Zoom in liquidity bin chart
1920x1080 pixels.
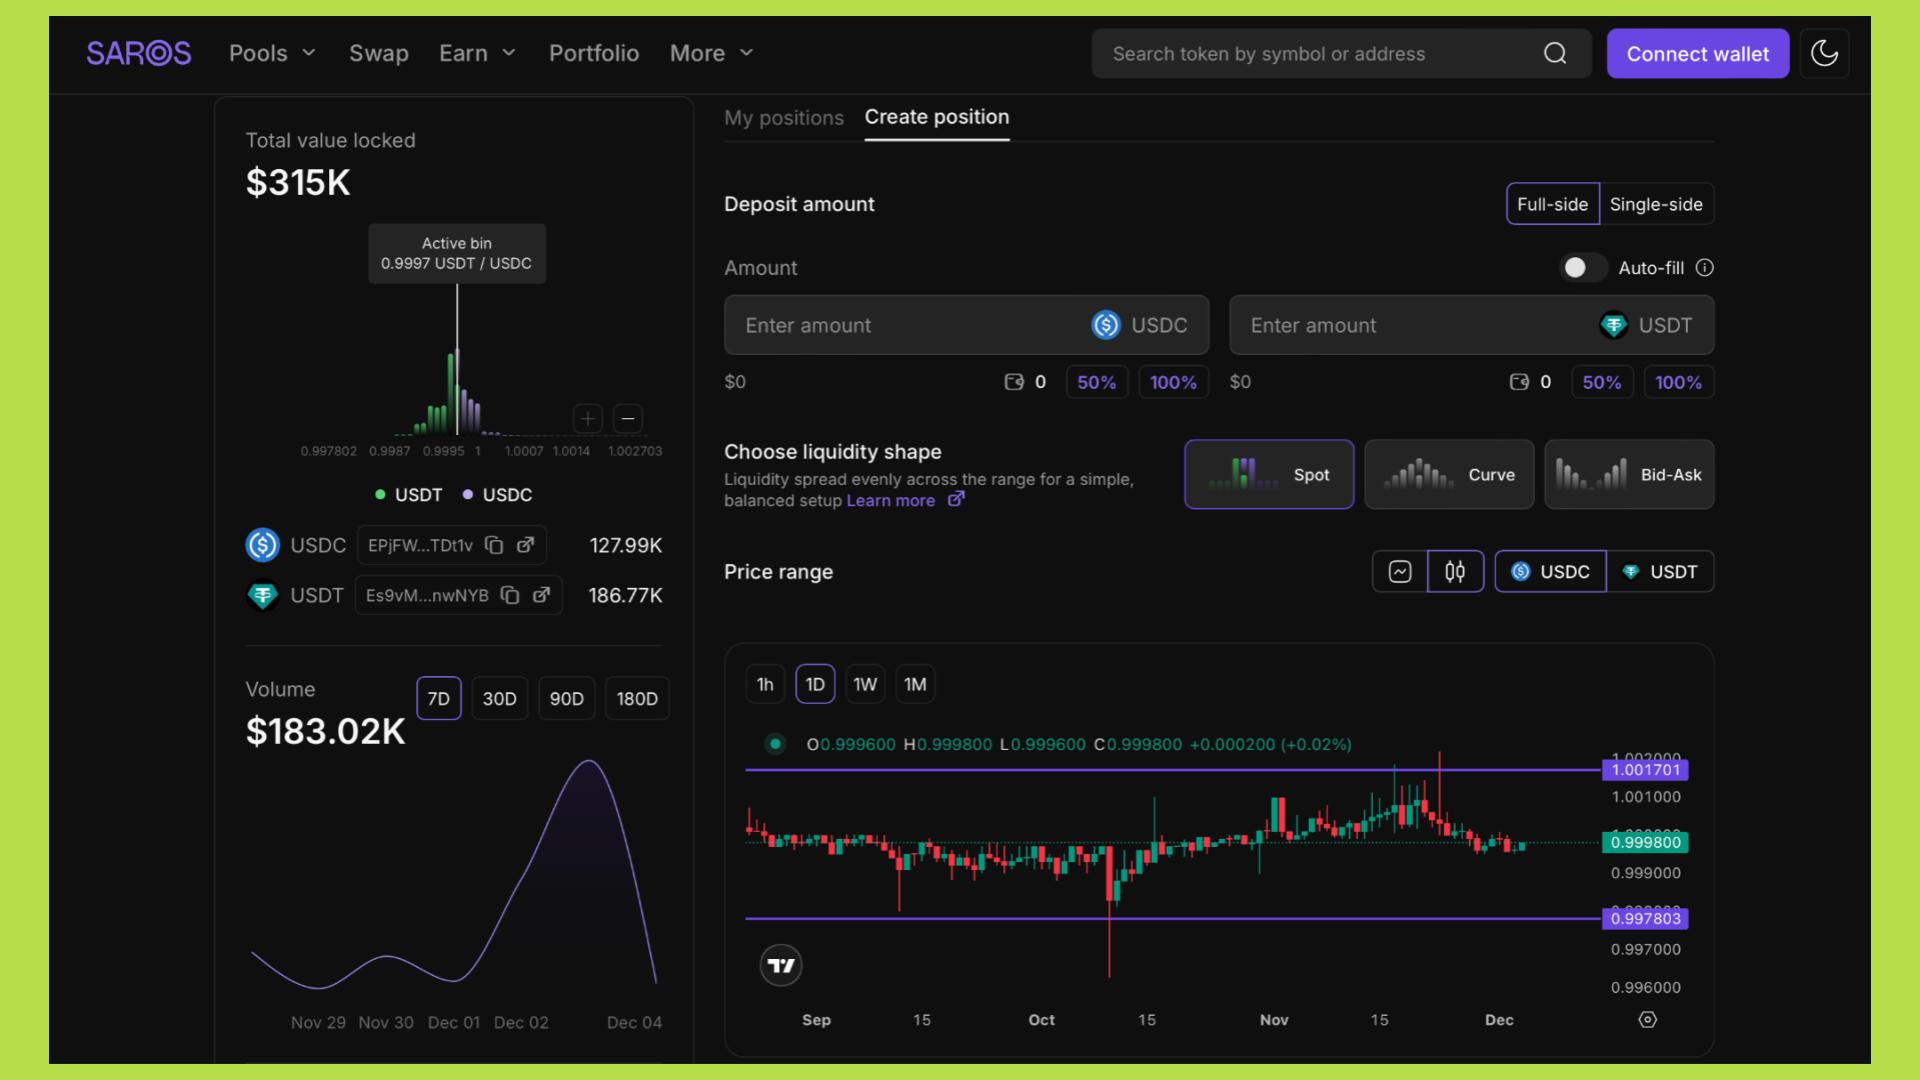pos(588,418)
